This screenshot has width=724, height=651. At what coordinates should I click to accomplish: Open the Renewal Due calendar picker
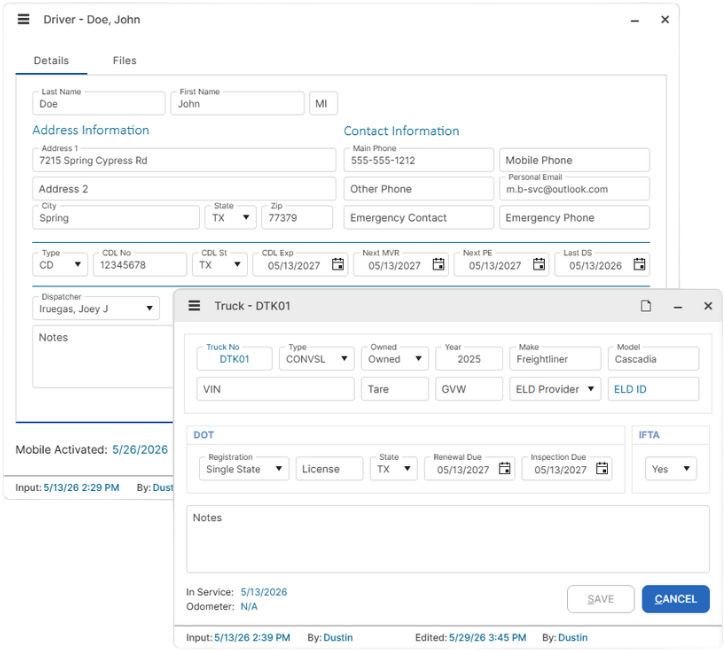pos(505,469)
